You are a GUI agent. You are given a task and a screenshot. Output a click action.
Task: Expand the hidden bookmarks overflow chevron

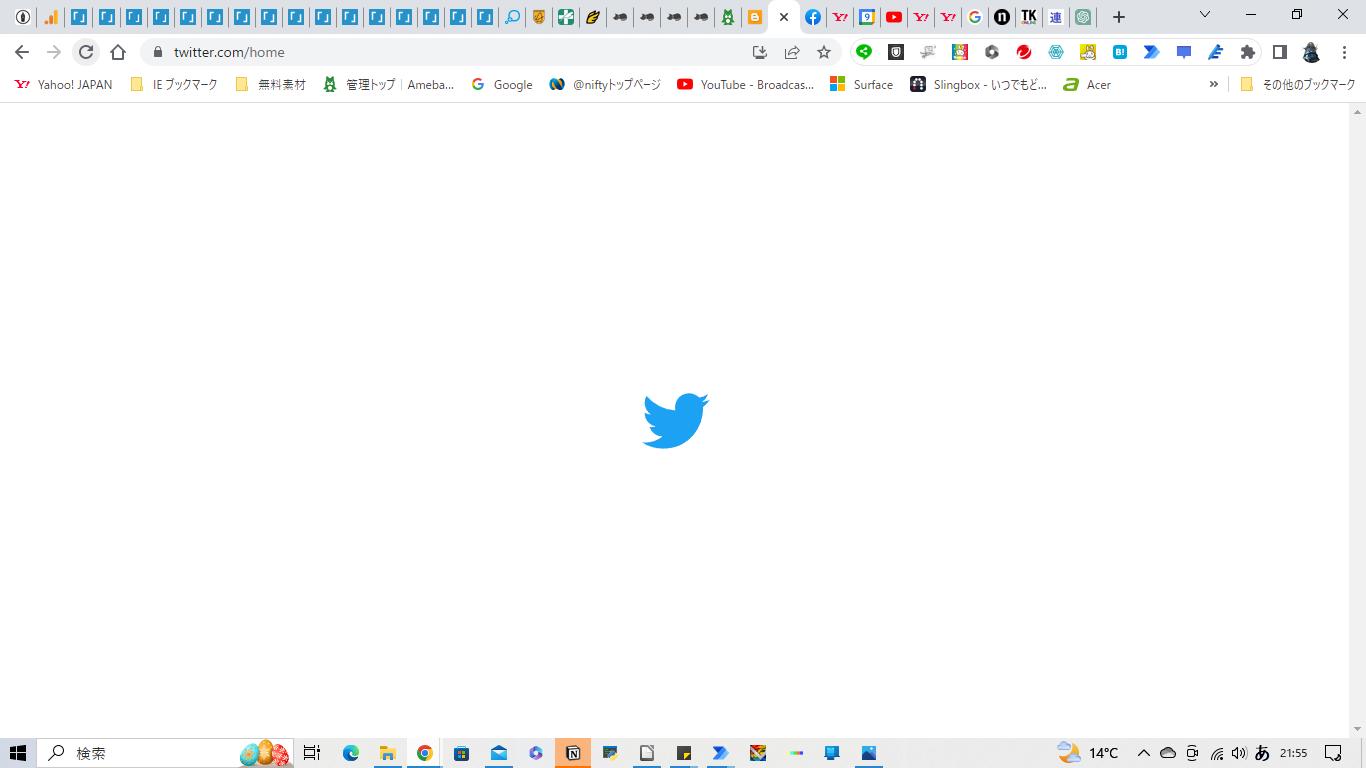click(1214, 85)
